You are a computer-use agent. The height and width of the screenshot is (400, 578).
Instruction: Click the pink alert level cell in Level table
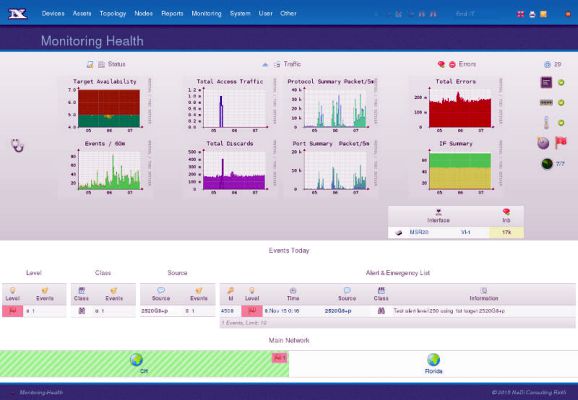(x=13, y=311)
